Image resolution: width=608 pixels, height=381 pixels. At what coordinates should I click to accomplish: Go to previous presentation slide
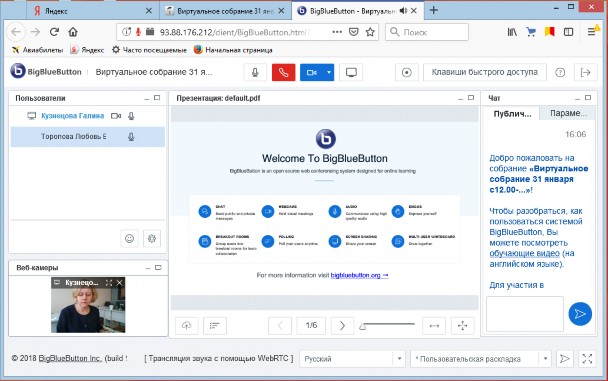(x=280, y=326)
